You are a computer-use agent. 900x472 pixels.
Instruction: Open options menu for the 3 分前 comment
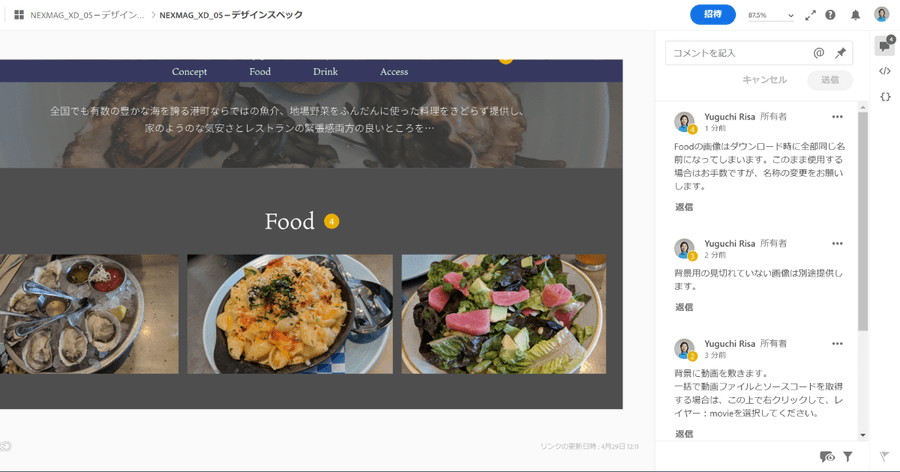click(837, 343)
